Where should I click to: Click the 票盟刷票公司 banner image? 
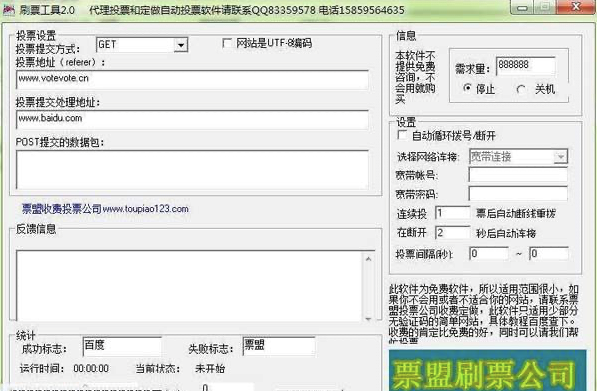point(487,370)
